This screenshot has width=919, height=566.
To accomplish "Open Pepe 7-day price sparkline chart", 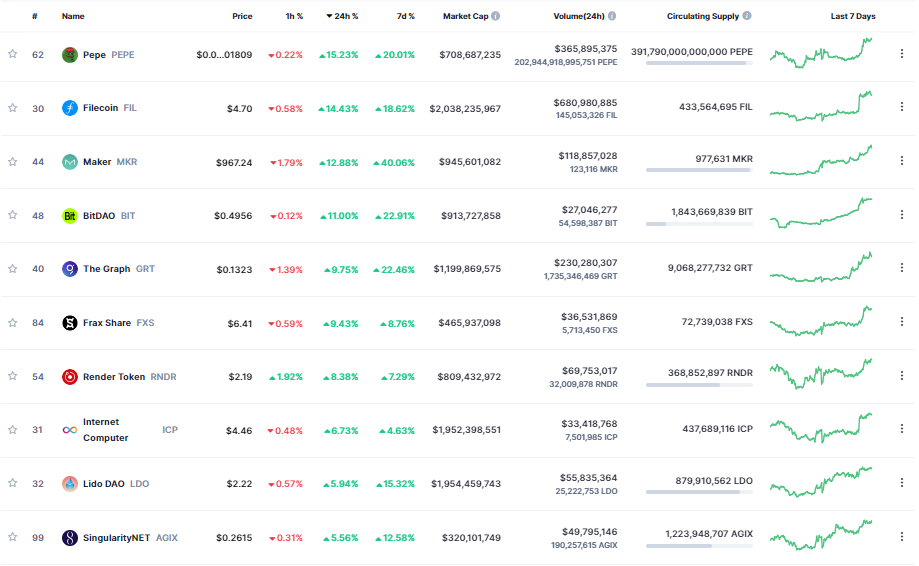I will (821, 53).
